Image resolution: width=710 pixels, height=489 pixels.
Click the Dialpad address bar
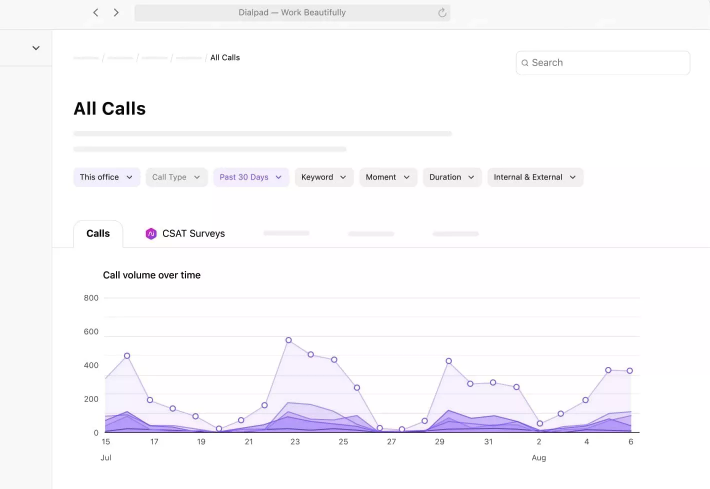coord(292,13)
